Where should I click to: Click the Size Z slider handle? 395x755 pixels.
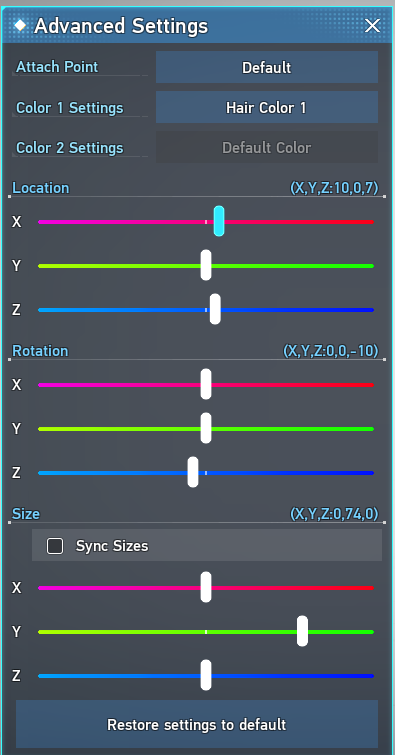[x=206, y=676]
